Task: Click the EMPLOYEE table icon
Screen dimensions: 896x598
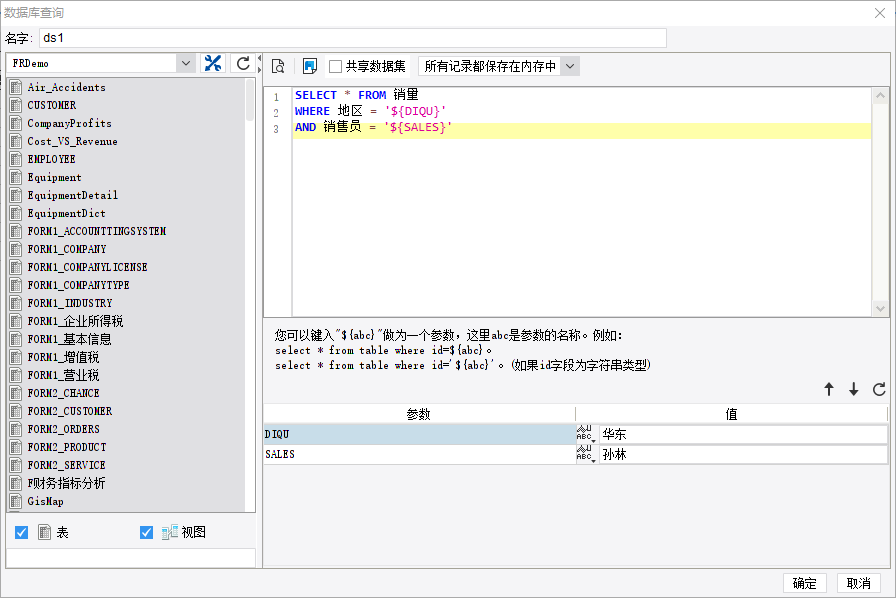Action: pos(16,160)
